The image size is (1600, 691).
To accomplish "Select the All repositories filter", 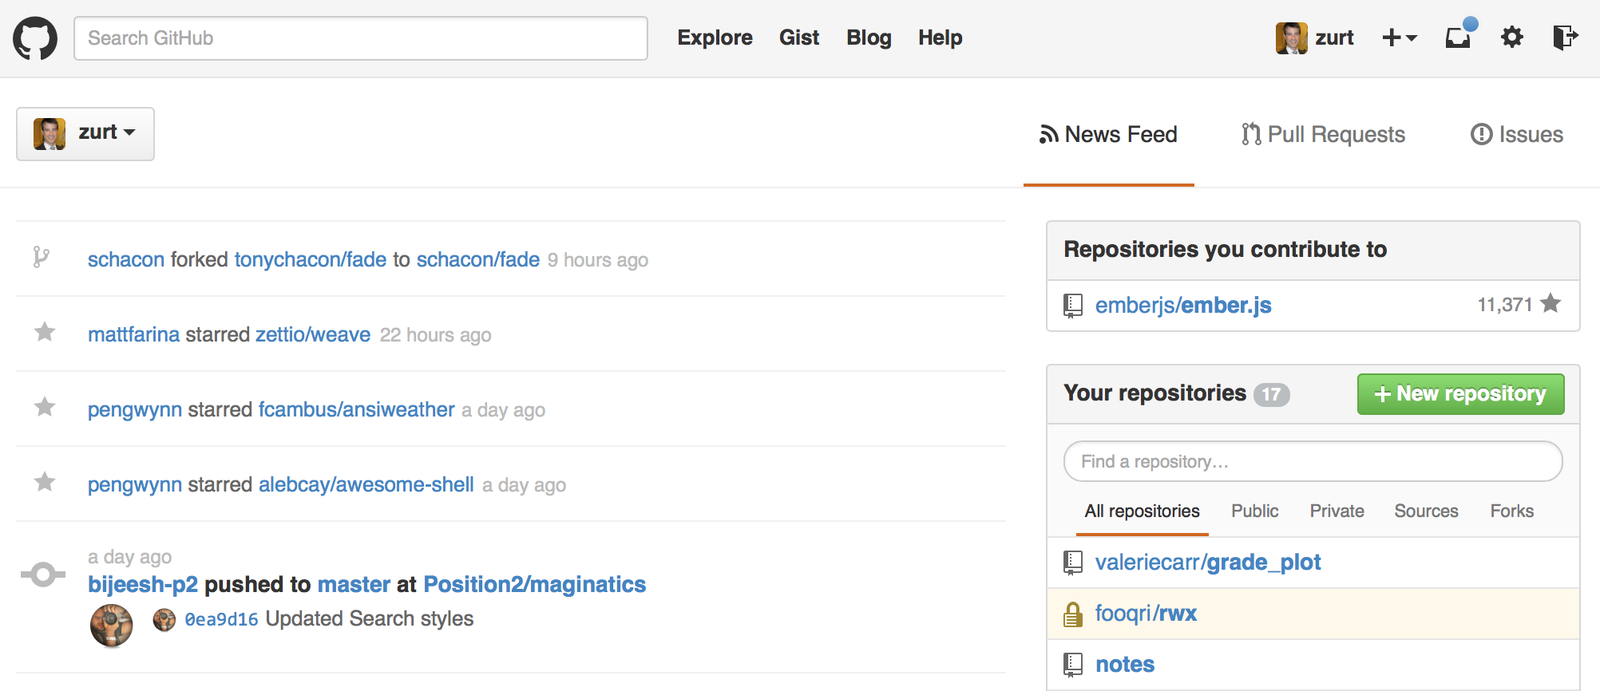I will (1142, 512).
